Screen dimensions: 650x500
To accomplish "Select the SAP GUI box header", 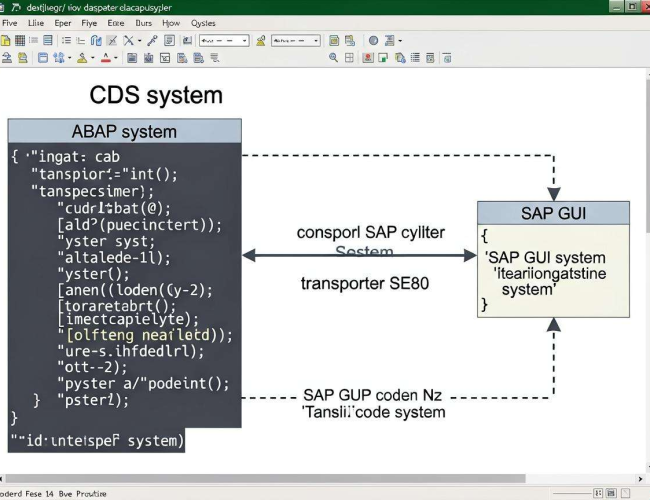I will click(553, 213).
